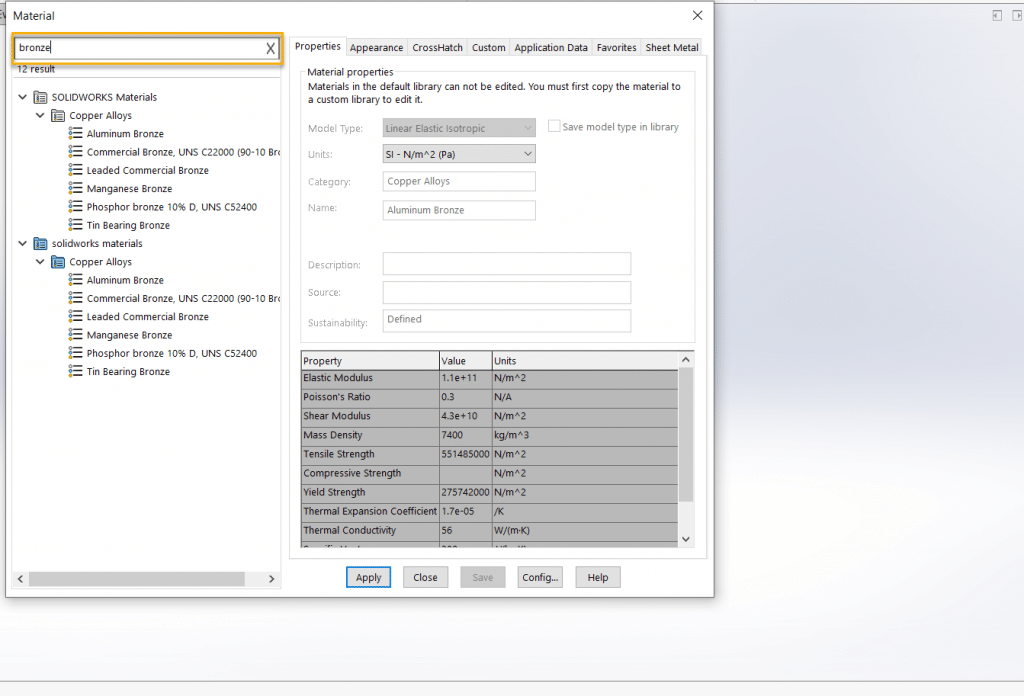Click the Source input field
Screen dimensions: 1024x696
click(x=507, y=293)
